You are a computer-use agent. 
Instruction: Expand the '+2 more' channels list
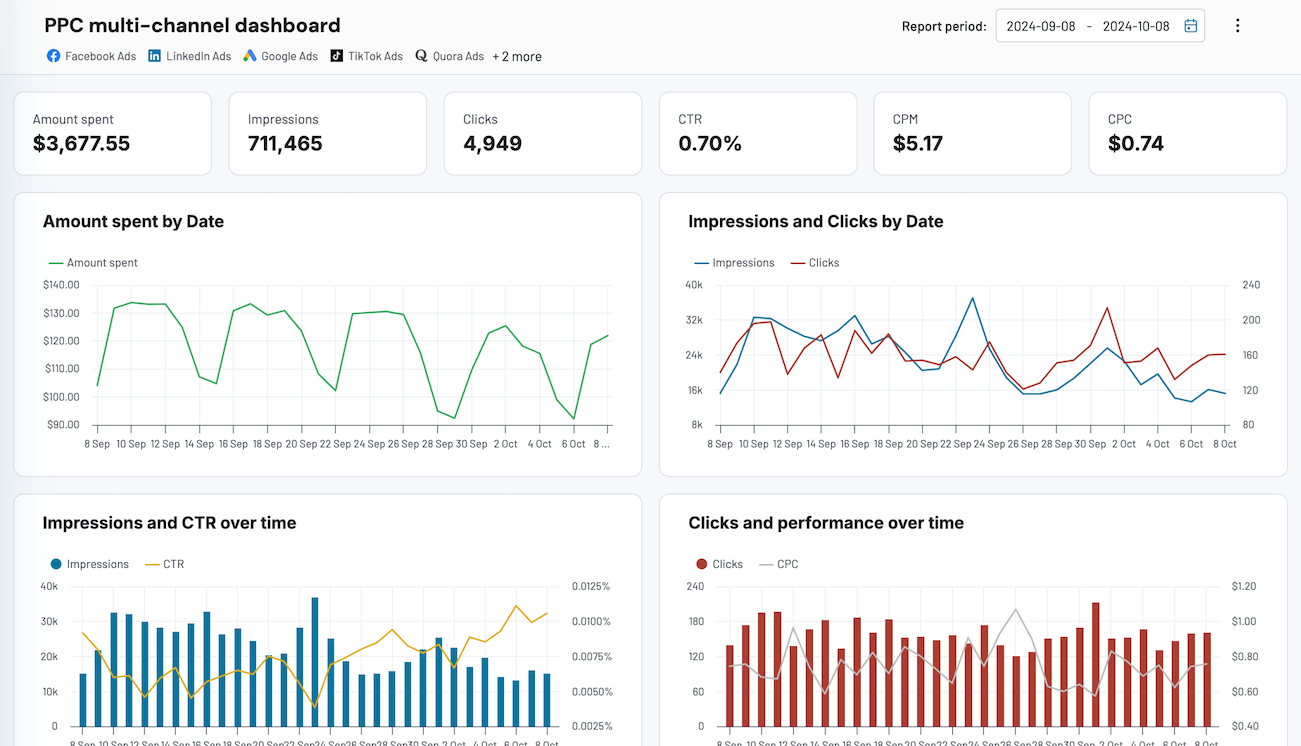pyautogui.click(x=517, y=56)
